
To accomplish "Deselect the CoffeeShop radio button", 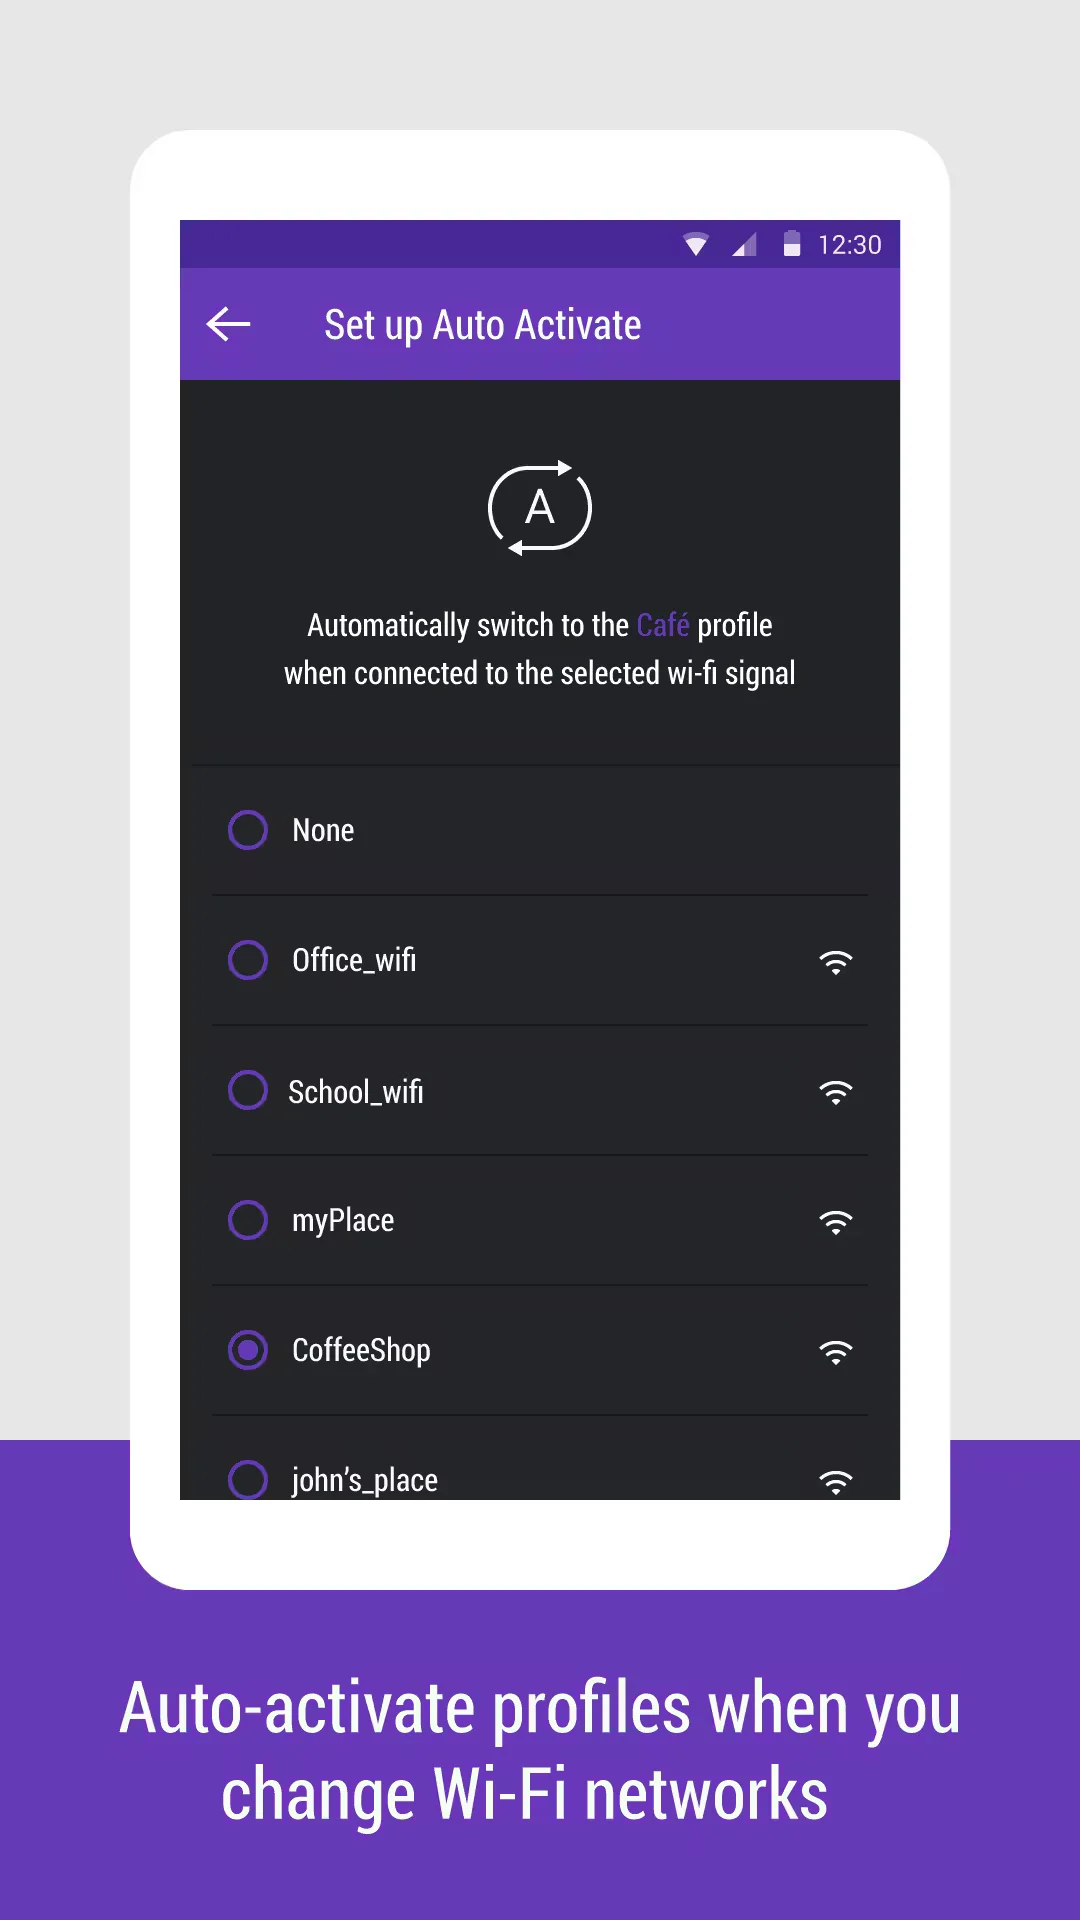I will tap(248, 1350).
